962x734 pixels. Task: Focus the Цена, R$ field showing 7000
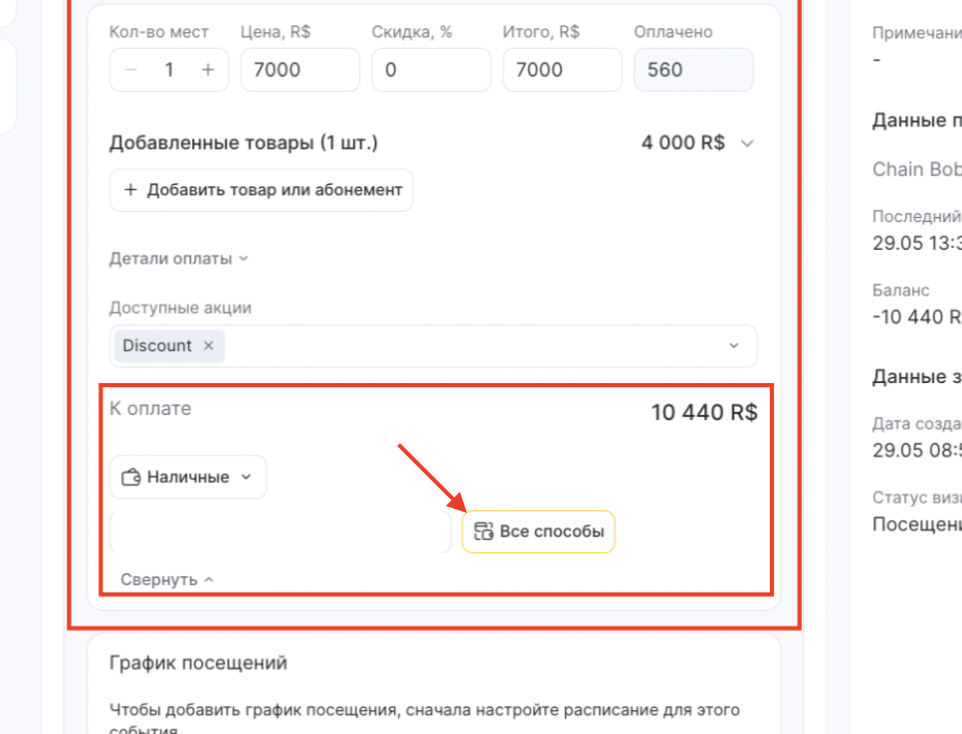300,70
